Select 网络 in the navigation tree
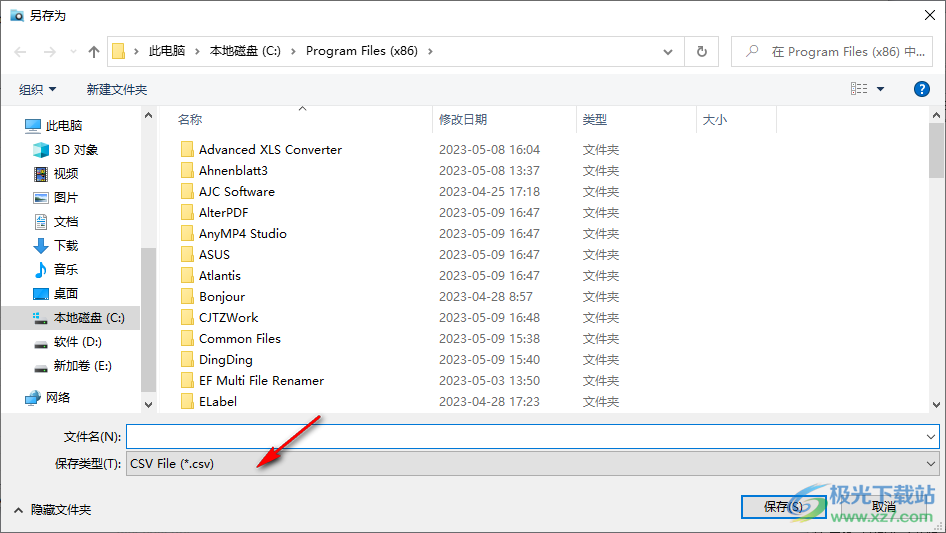 [x=48, y=397]
